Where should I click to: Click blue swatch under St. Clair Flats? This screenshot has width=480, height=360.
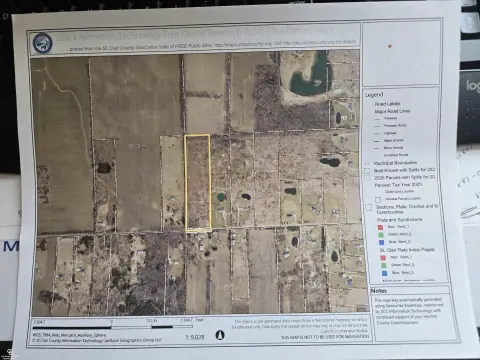[385, 273]
